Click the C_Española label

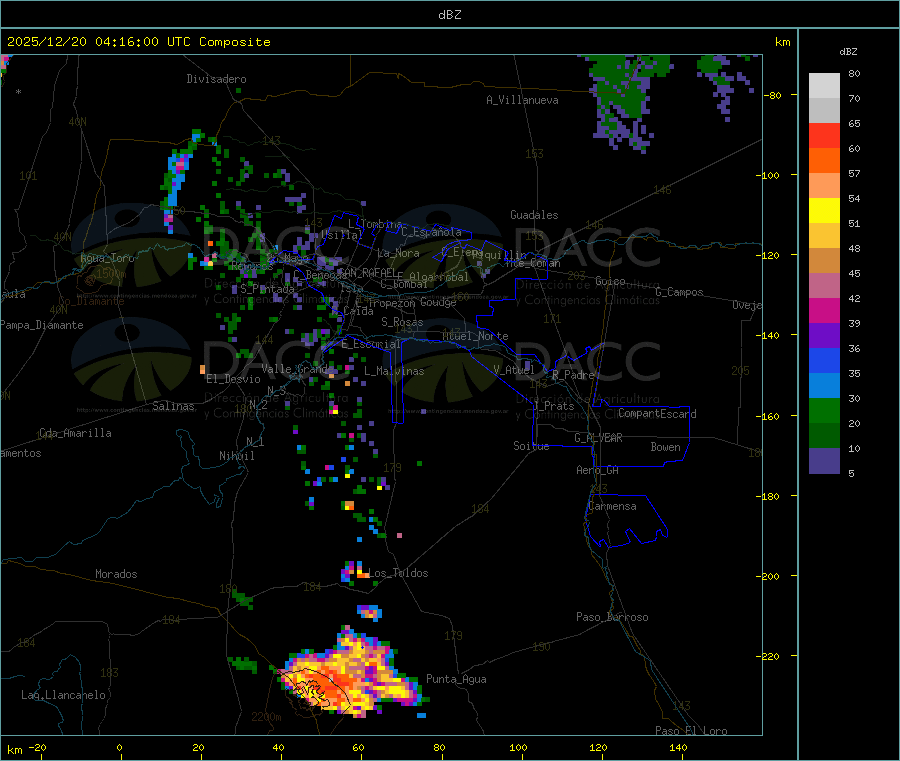coord(432,232)
